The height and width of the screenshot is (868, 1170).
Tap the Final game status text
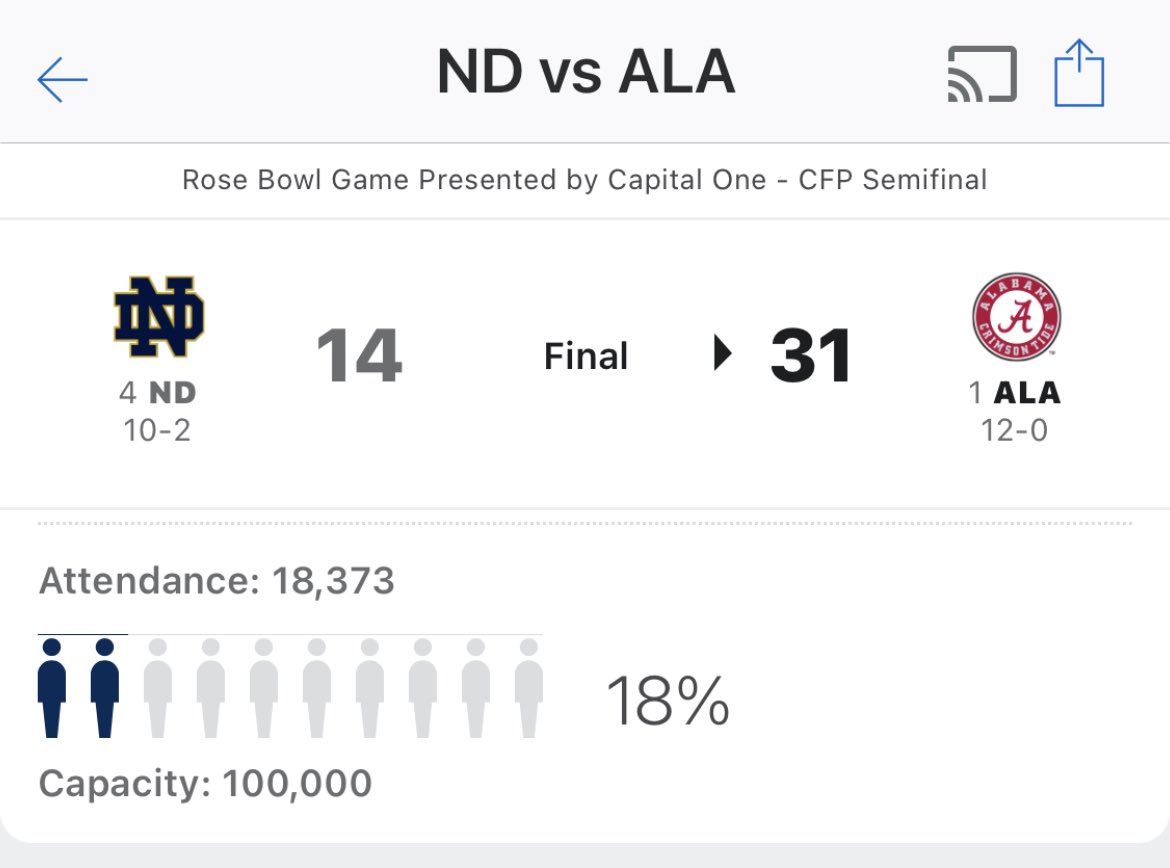pos(586,356)
